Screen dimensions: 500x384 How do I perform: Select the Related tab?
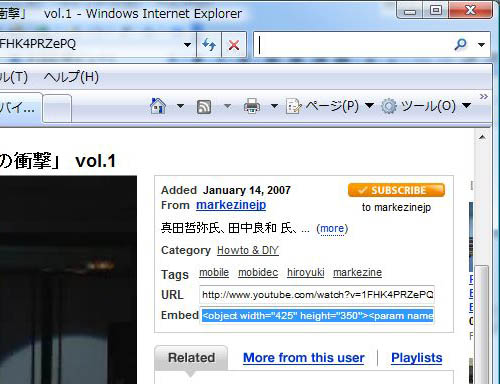point(191,358)
